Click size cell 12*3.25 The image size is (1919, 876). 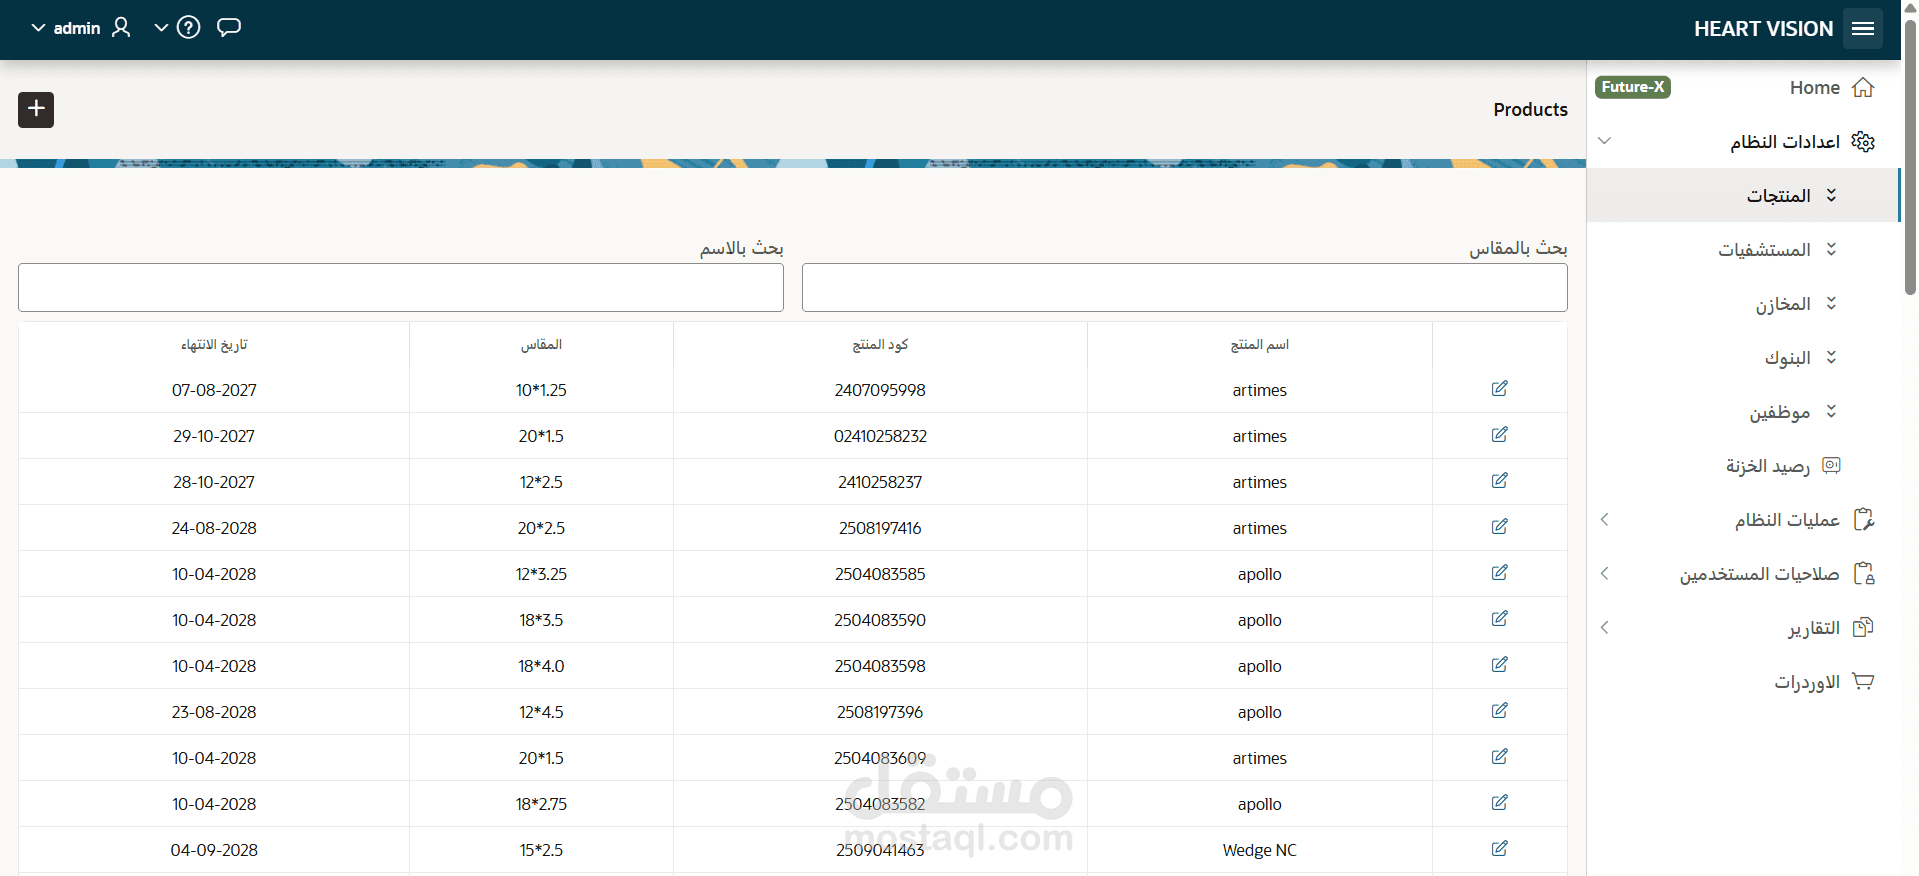pyautogui.click(x=541, y=574)
